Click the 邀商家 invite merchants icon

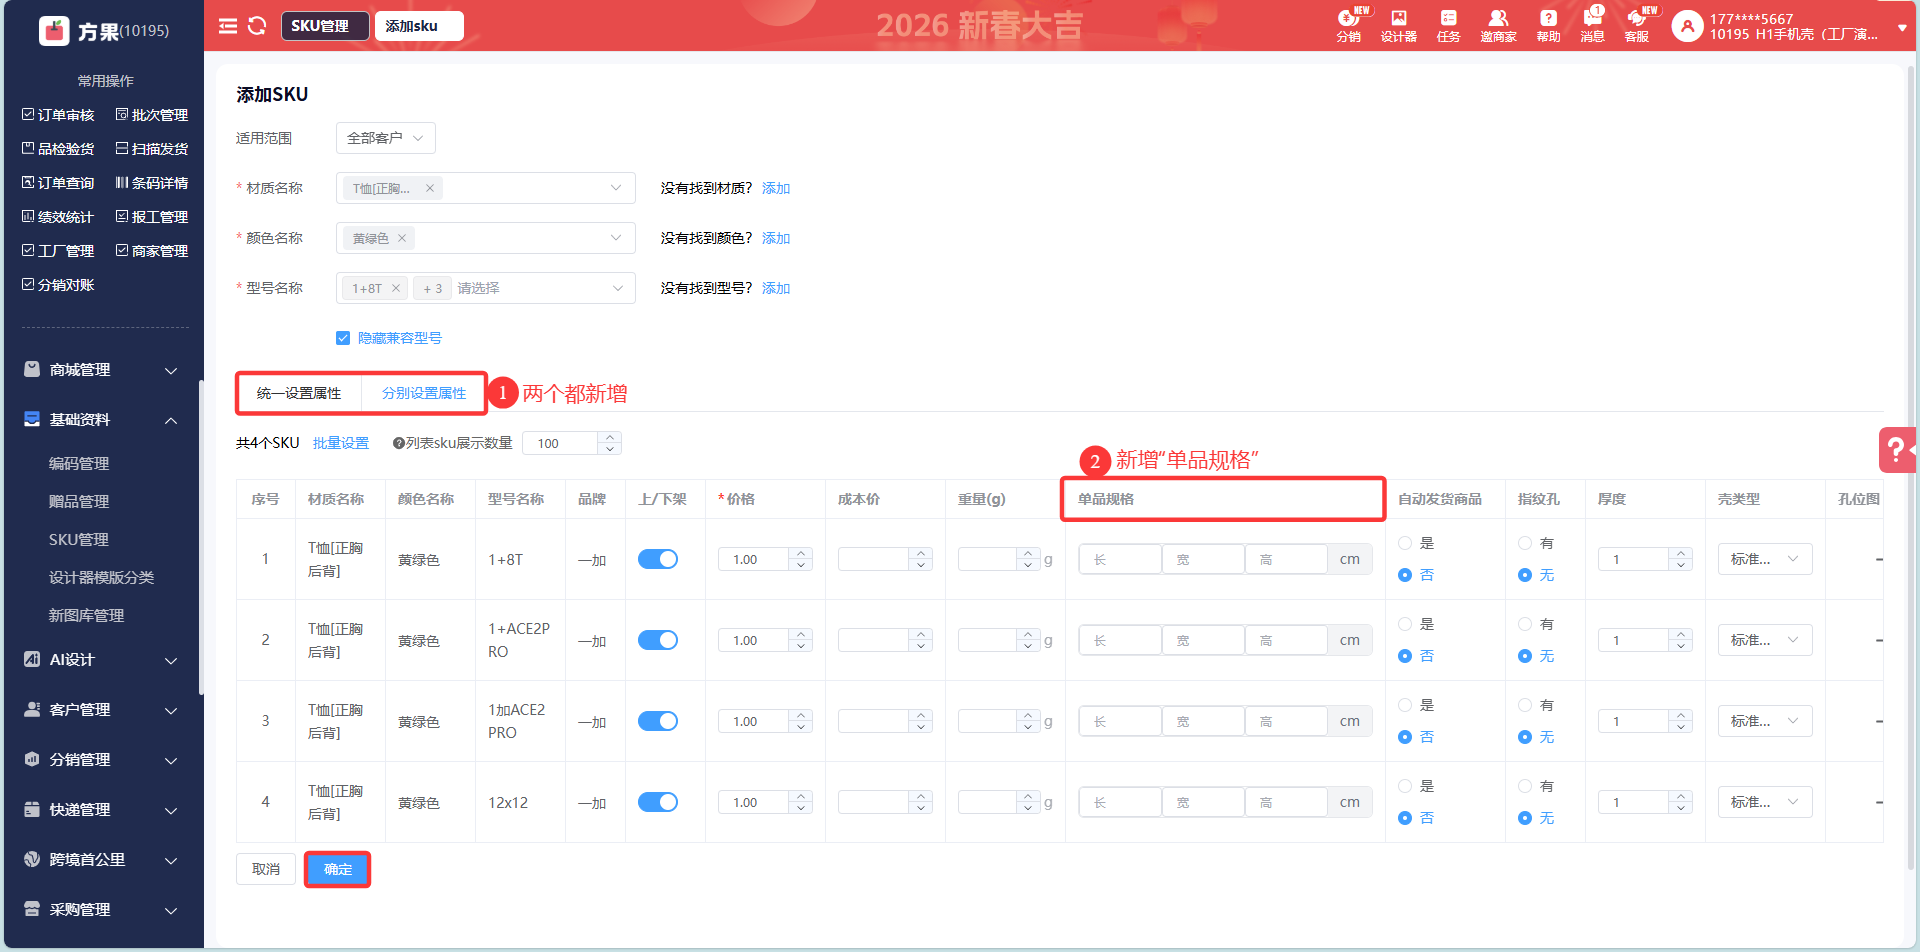tap(1498, 25)
